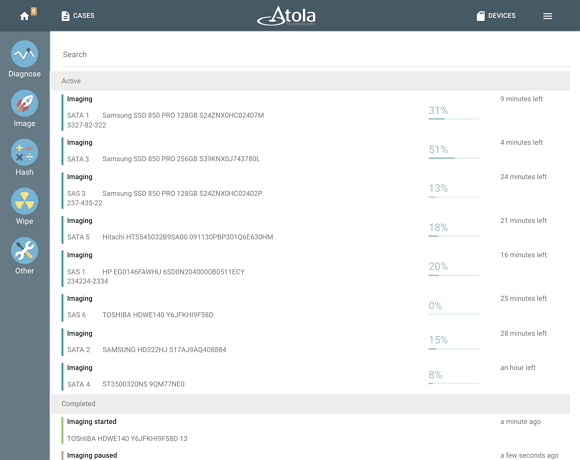
Task: Click case number 5327-82-322
Action: 87,125
